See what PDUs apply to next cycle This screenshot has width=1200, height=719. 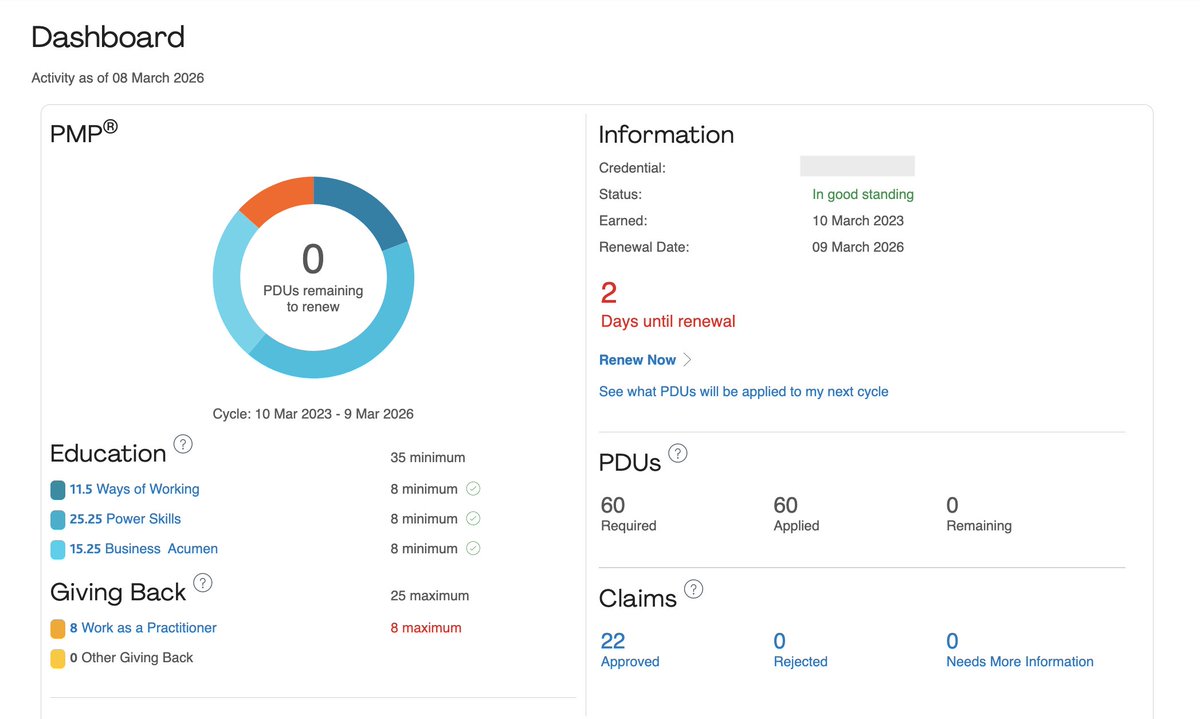tap(743, 391)
